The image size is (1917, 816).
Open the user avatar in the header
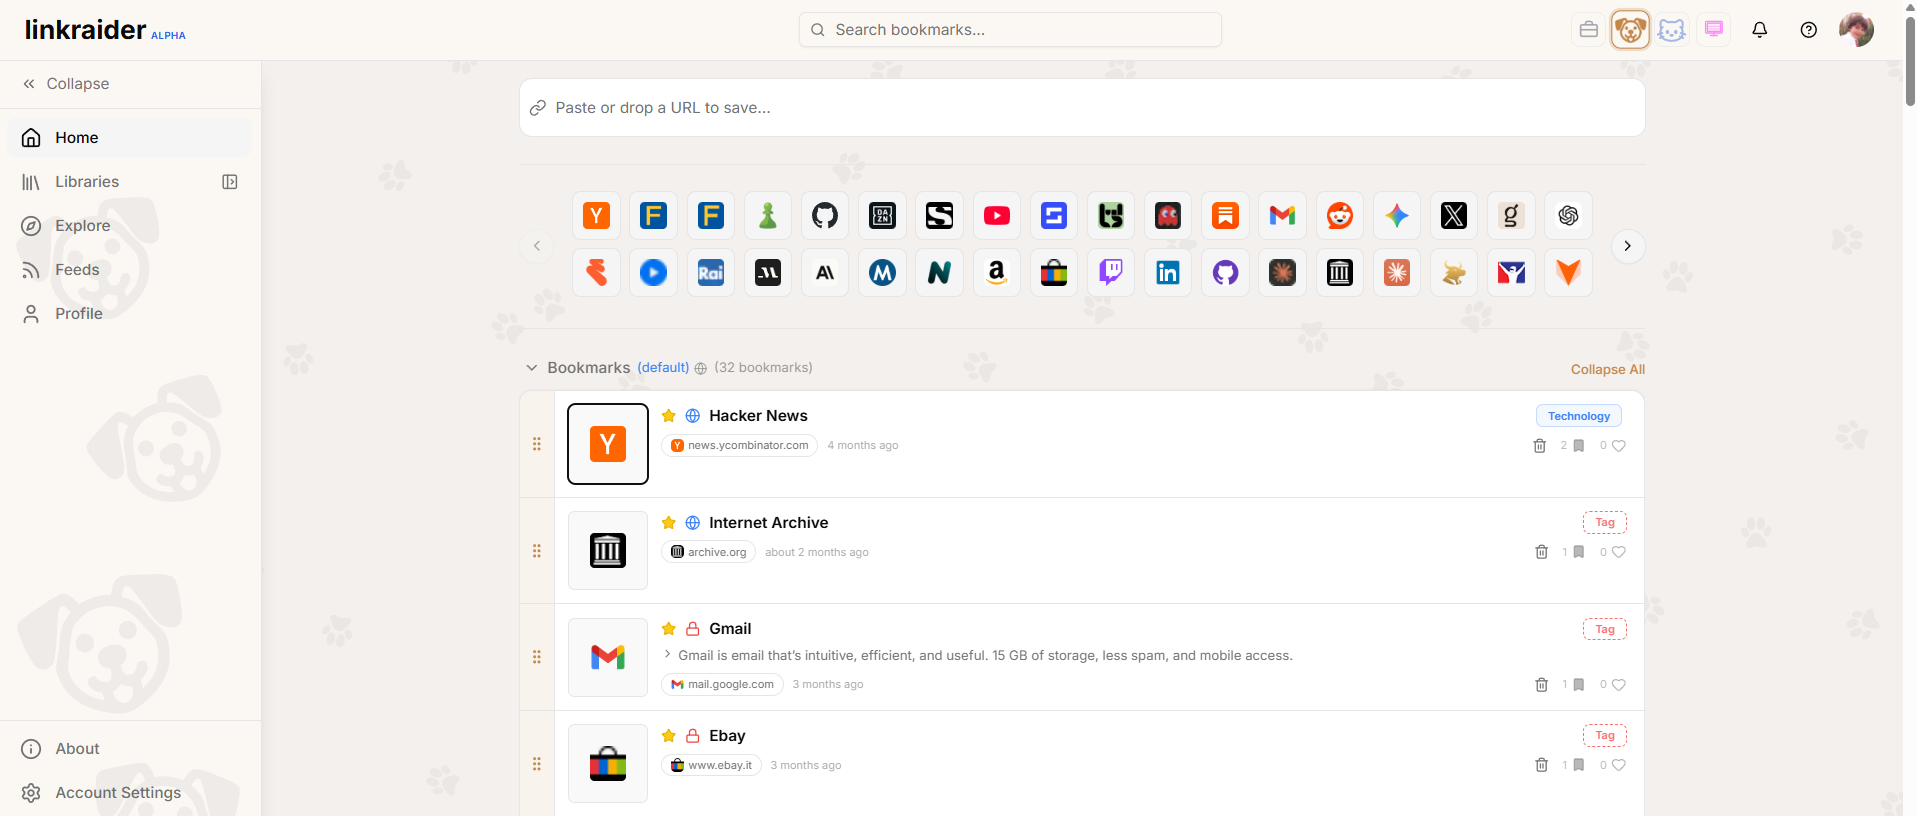click(1857, 30)
